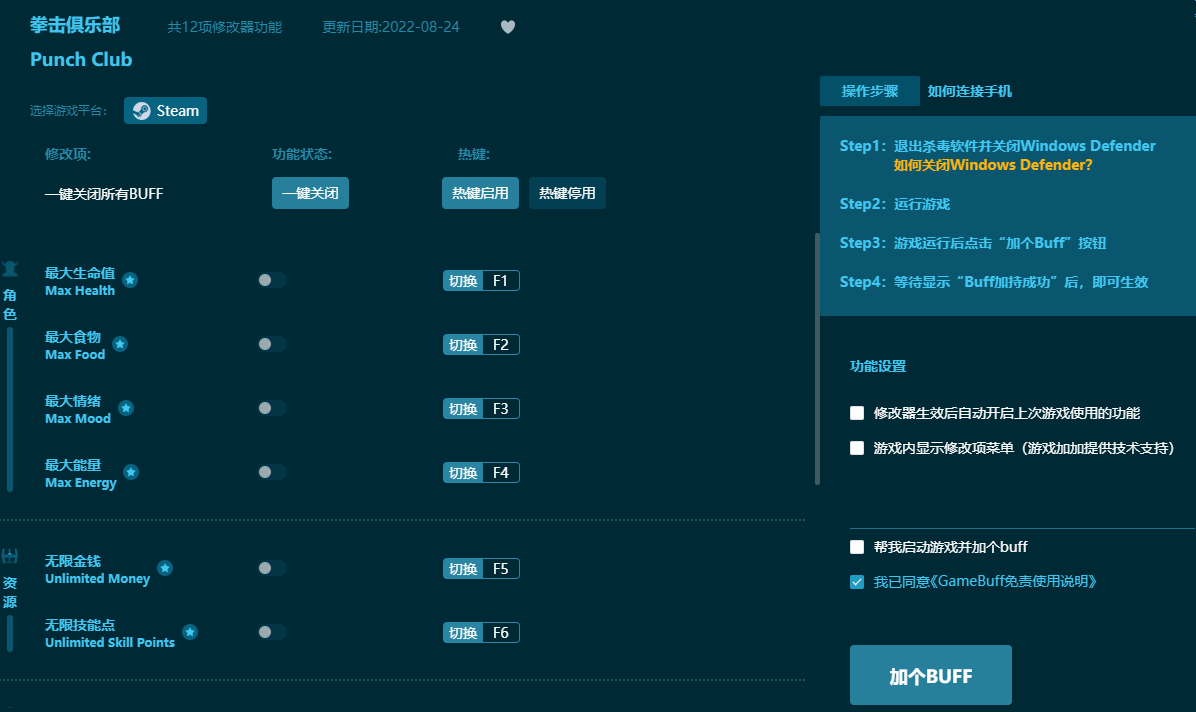
Task: Click the F3 hotkey field
Action: [501, 409]
